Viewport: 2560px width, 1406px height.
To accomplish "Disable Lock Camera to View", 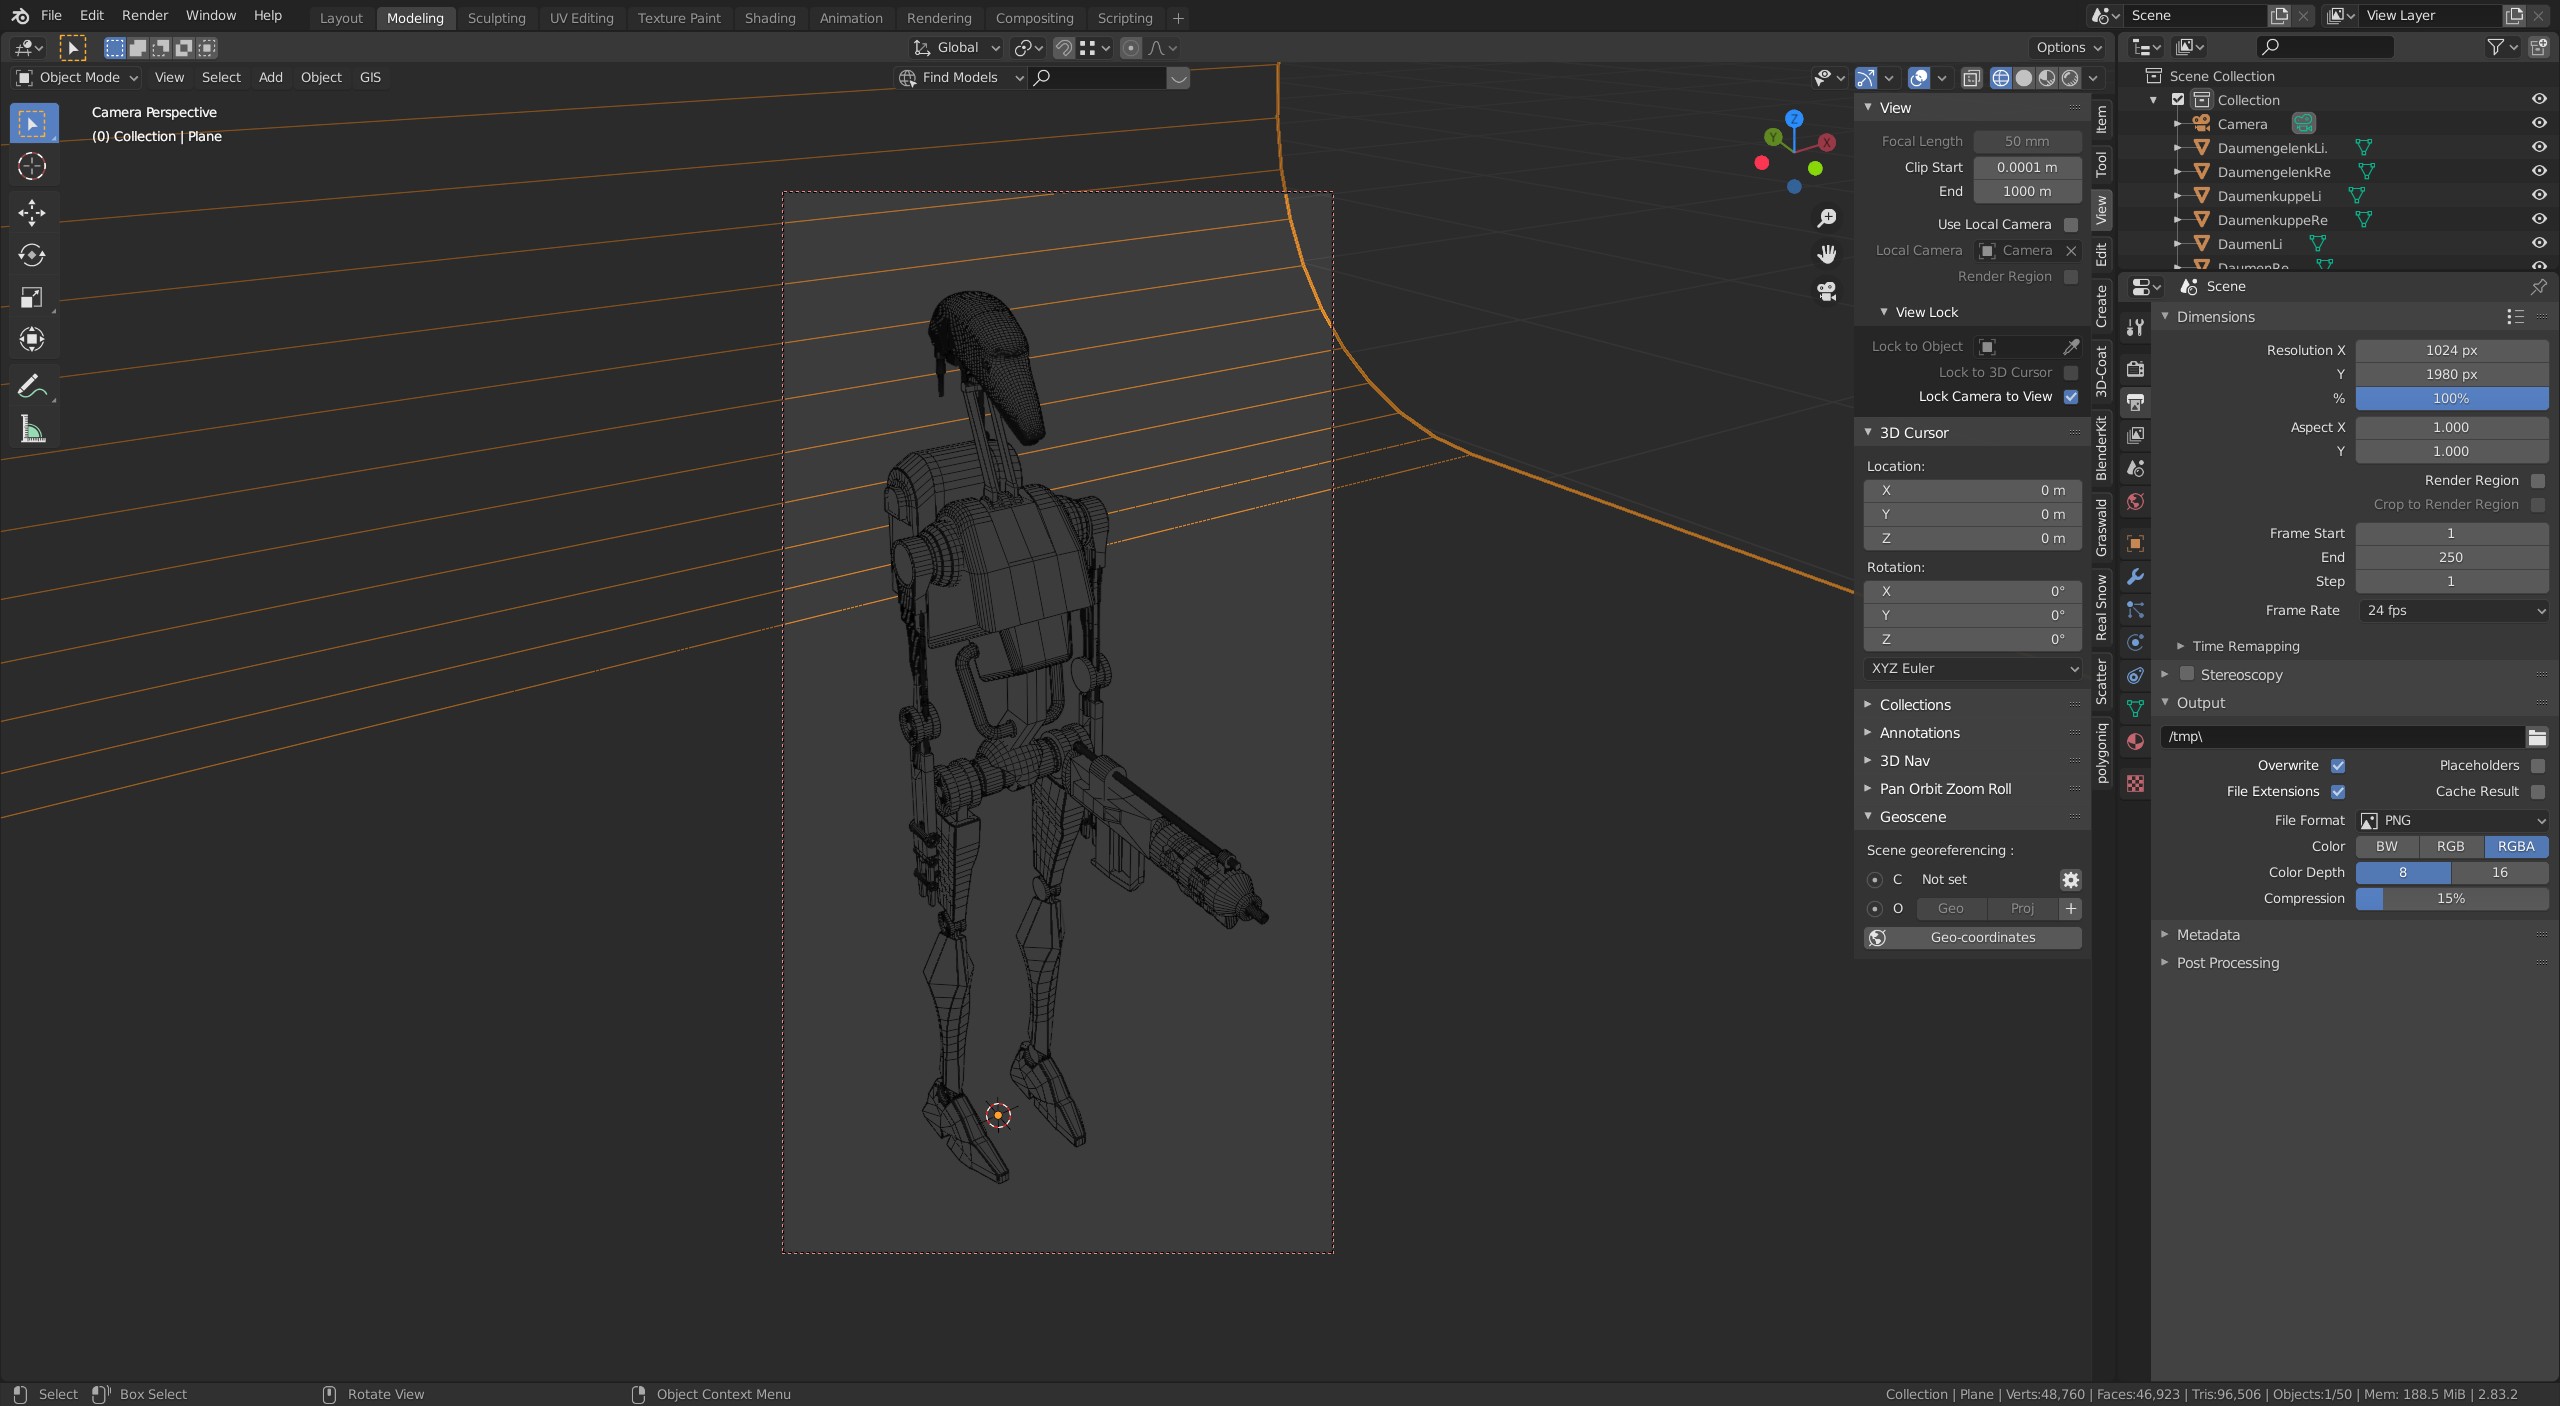I will (x=2071, y=397).
